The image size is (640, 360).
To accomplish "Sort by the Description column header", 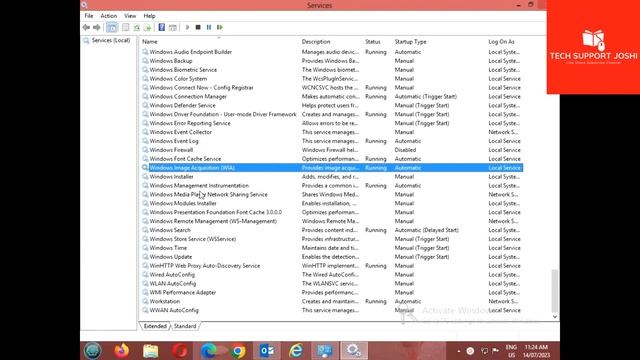I will 316,42.
